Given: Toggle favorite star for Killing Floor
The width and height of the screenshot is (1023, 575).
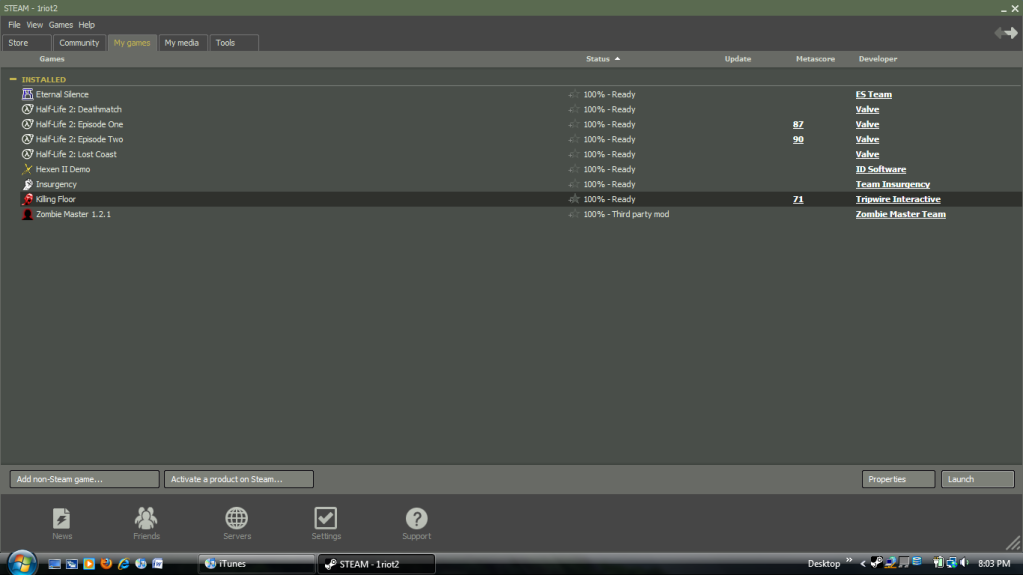Looking at the screenshot, I should coord(573,199).
